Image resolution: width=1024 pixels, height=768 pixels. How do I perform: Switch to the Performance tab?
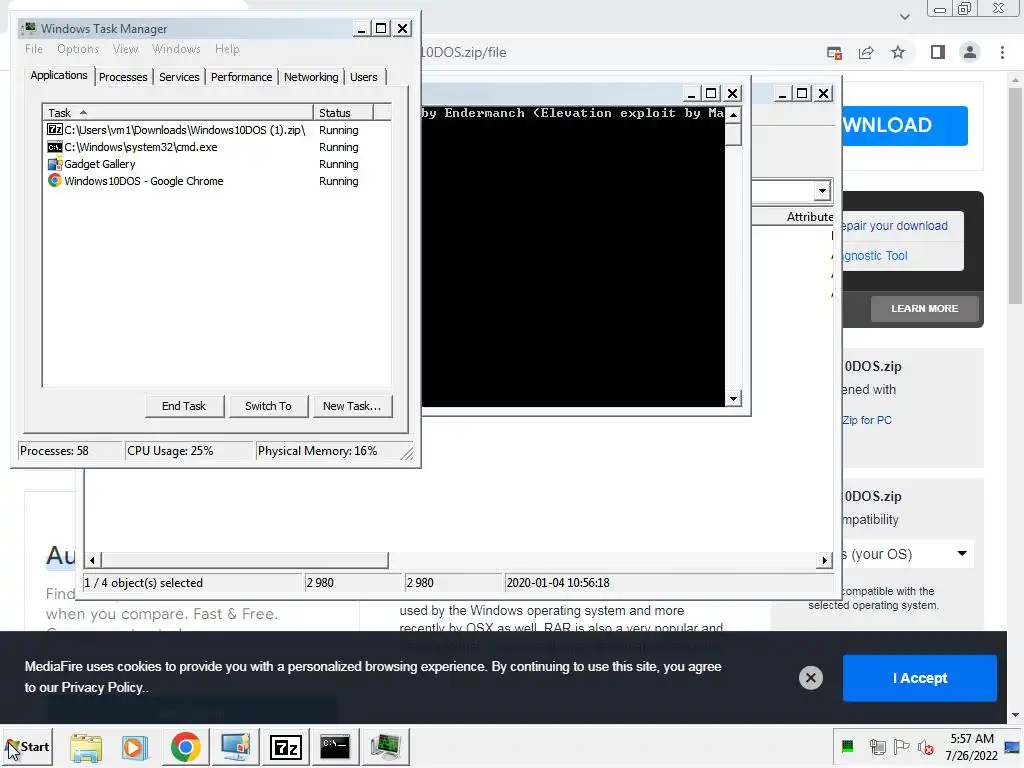[241, 77]
